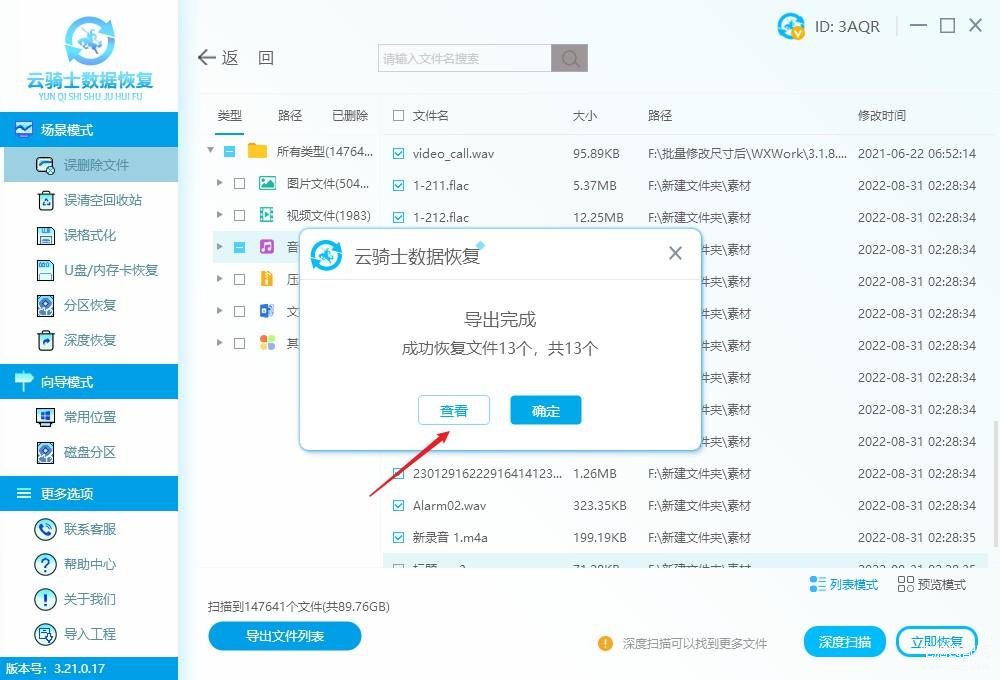The height and width of the screenshot is (680, 1000).
Task: Open 误删除文件 recovery mode
Action: (x=91, y=165)
